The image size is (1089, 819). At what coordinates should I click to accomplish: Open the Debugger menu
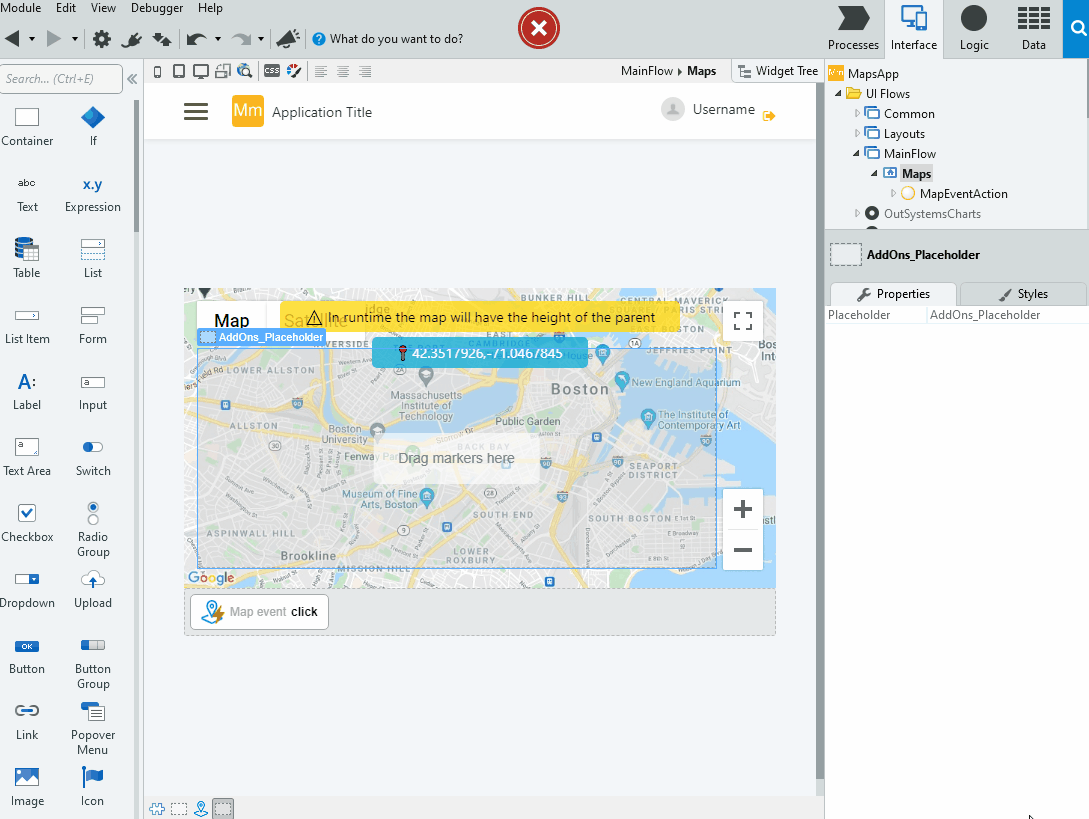pyautogui.click(x=157, y=8)
